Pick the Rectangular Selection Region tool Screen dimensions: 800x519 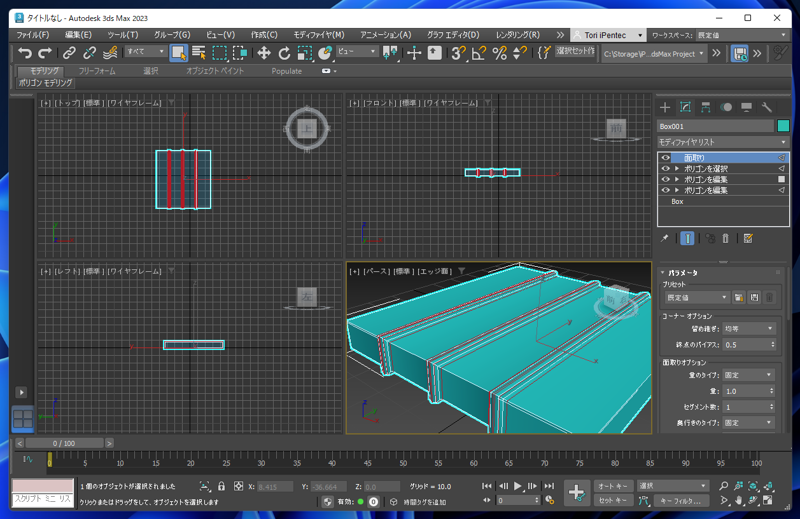pos(219,53)
